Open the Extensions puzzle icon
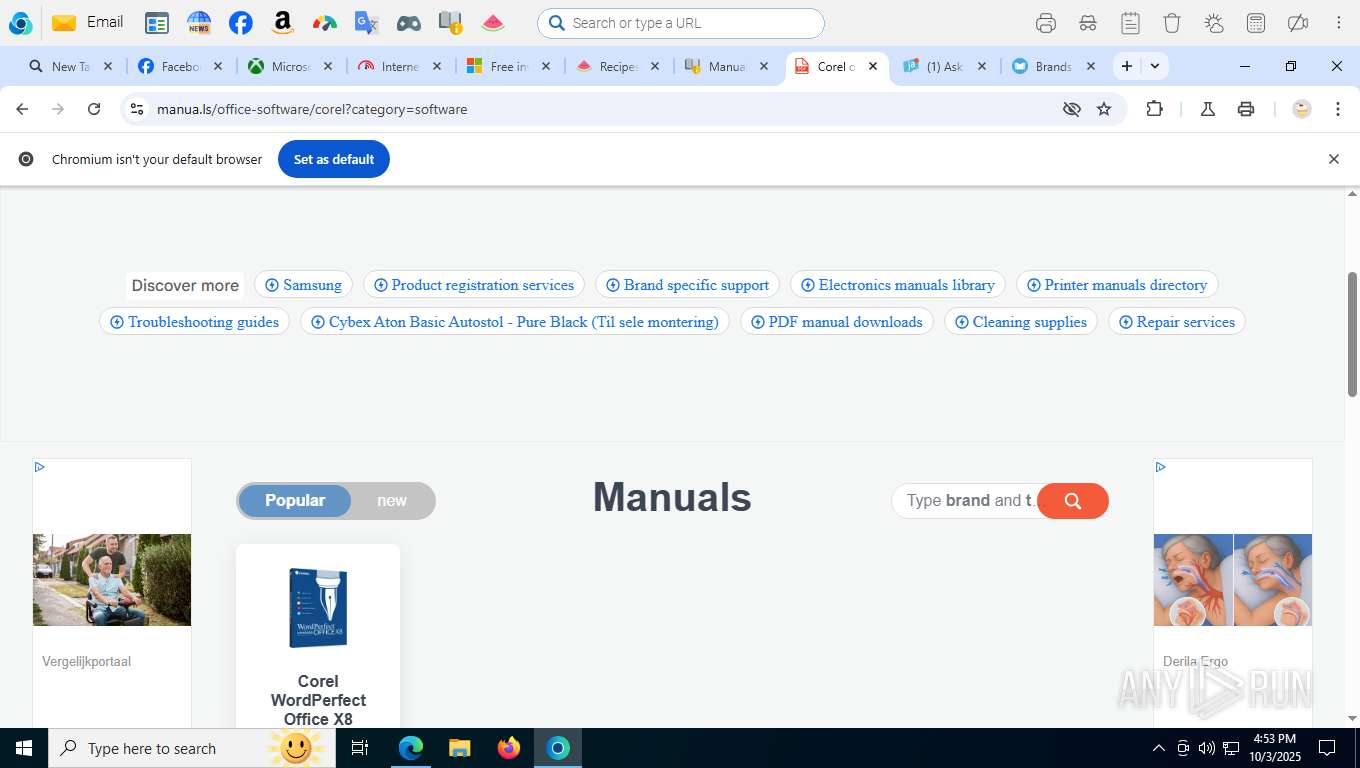The width and height of the screenshot is (1360, 768). coord(1154,109)
